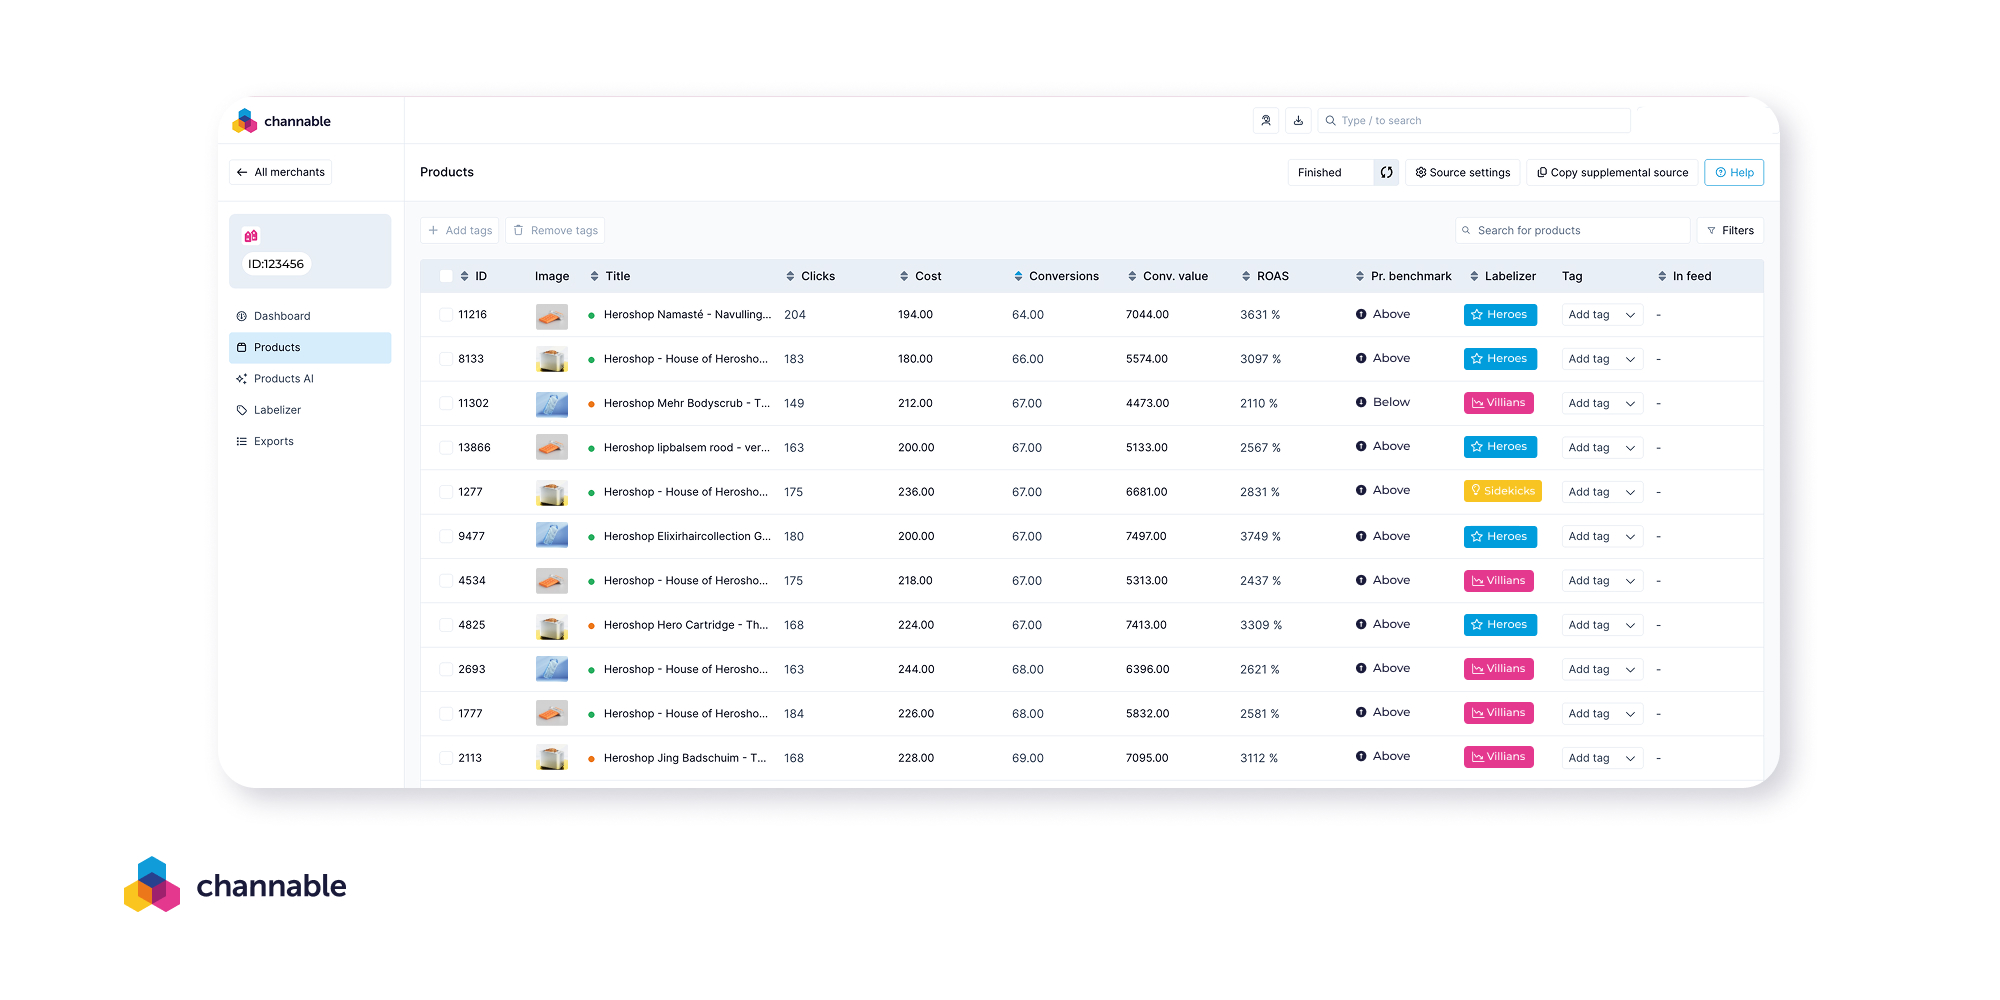The image size is (2000, 1000).
Task: Open the Add tag dropdown for product 13866
Action: pos(1602,447)
